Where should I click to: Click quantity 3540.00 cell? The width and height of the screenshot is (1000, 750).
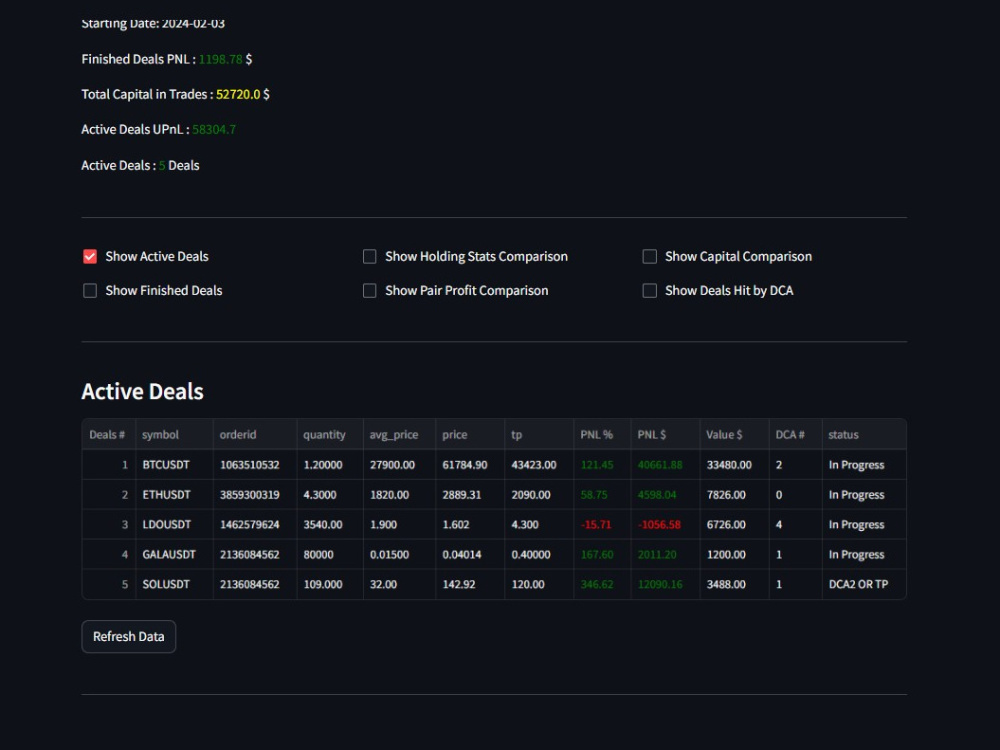pos(330,525)
